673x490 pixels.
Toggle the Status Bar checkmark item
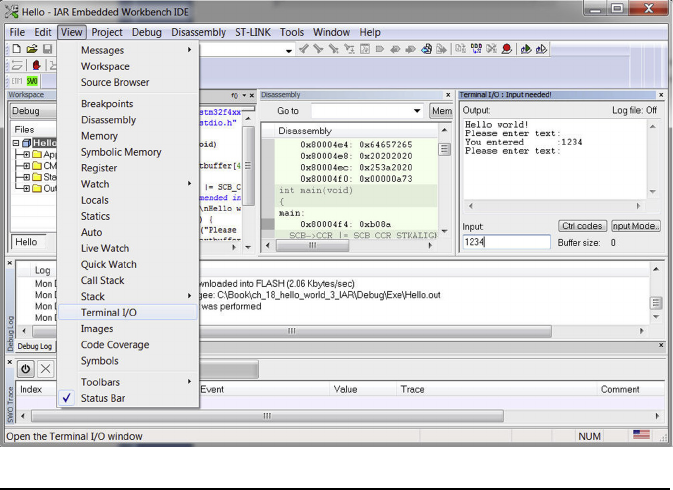coord(103,398)
